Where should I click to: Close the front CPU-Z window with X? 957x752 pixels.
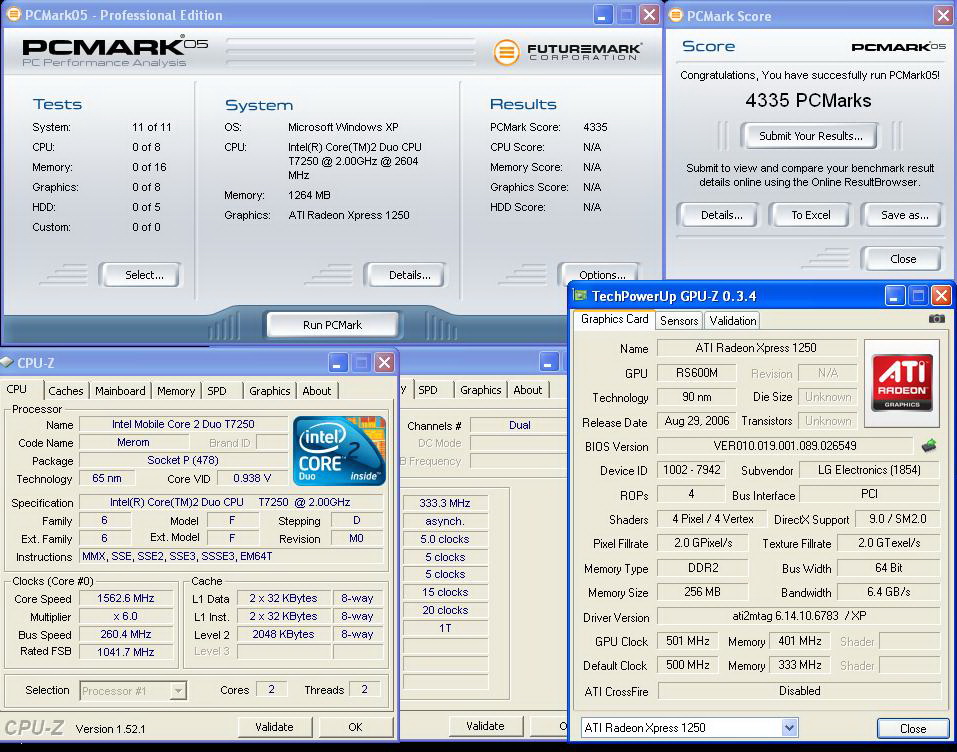tap(385, 363)
